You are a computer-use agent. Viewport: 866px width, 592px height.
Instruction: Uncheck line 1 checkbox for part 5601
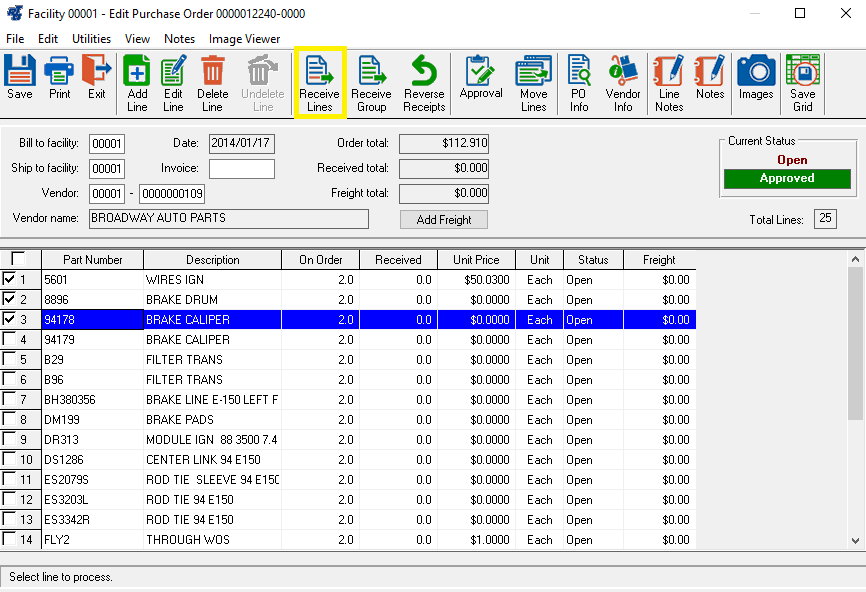[x=10, y=280]
